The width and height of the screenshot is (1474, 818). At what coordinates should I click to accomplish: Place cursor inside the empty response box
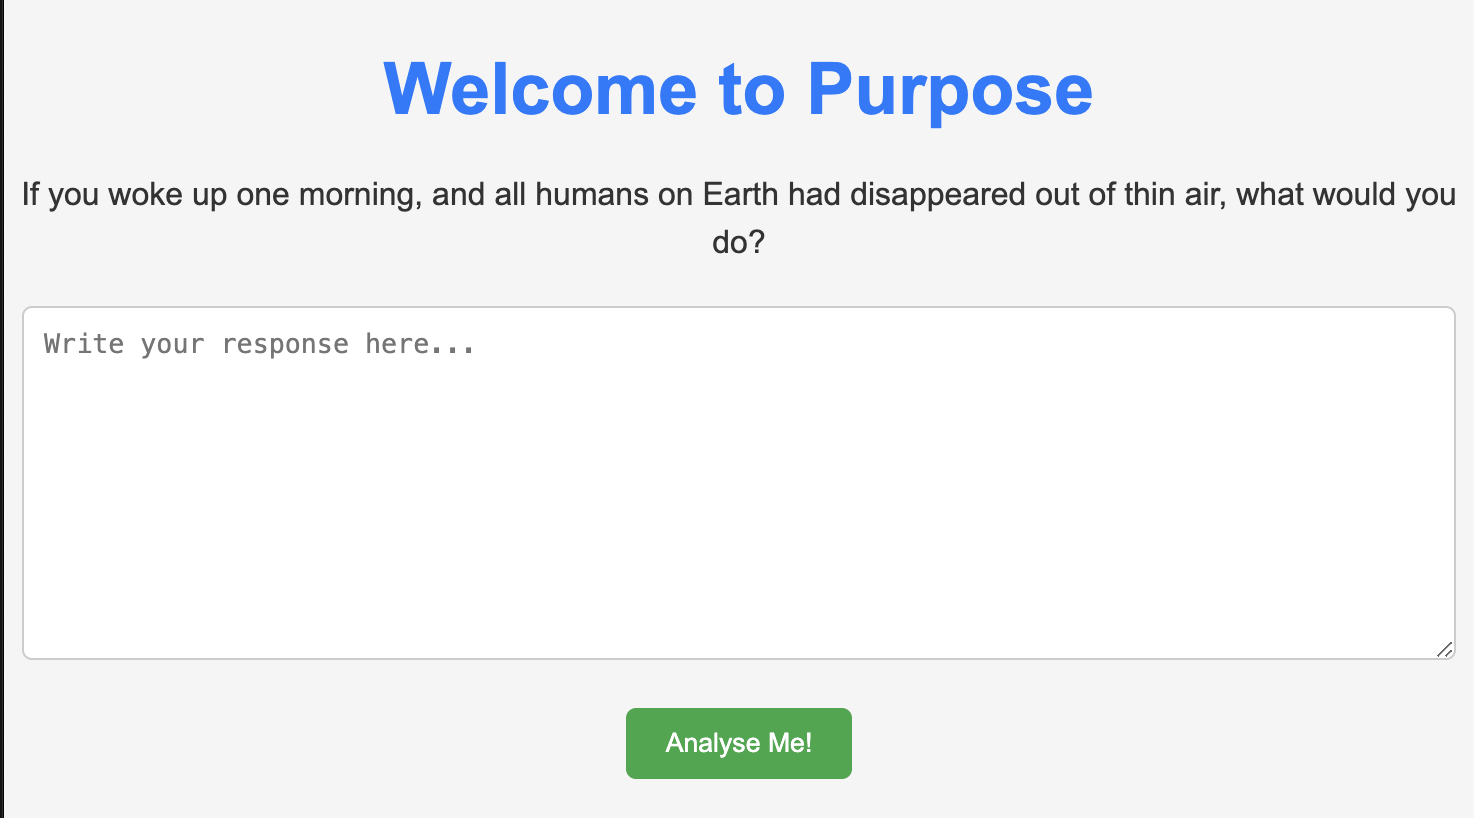[738, 483]
